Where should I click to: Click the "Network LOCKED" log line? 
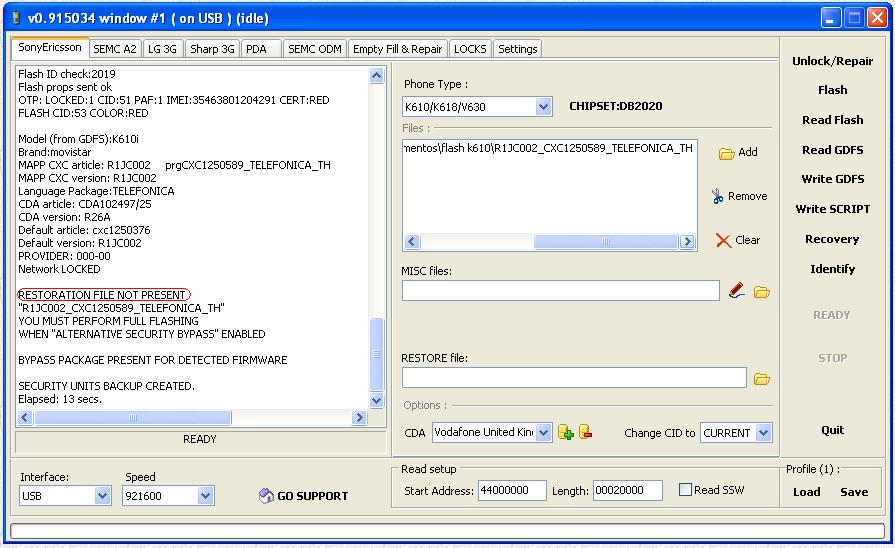(59, 269)
